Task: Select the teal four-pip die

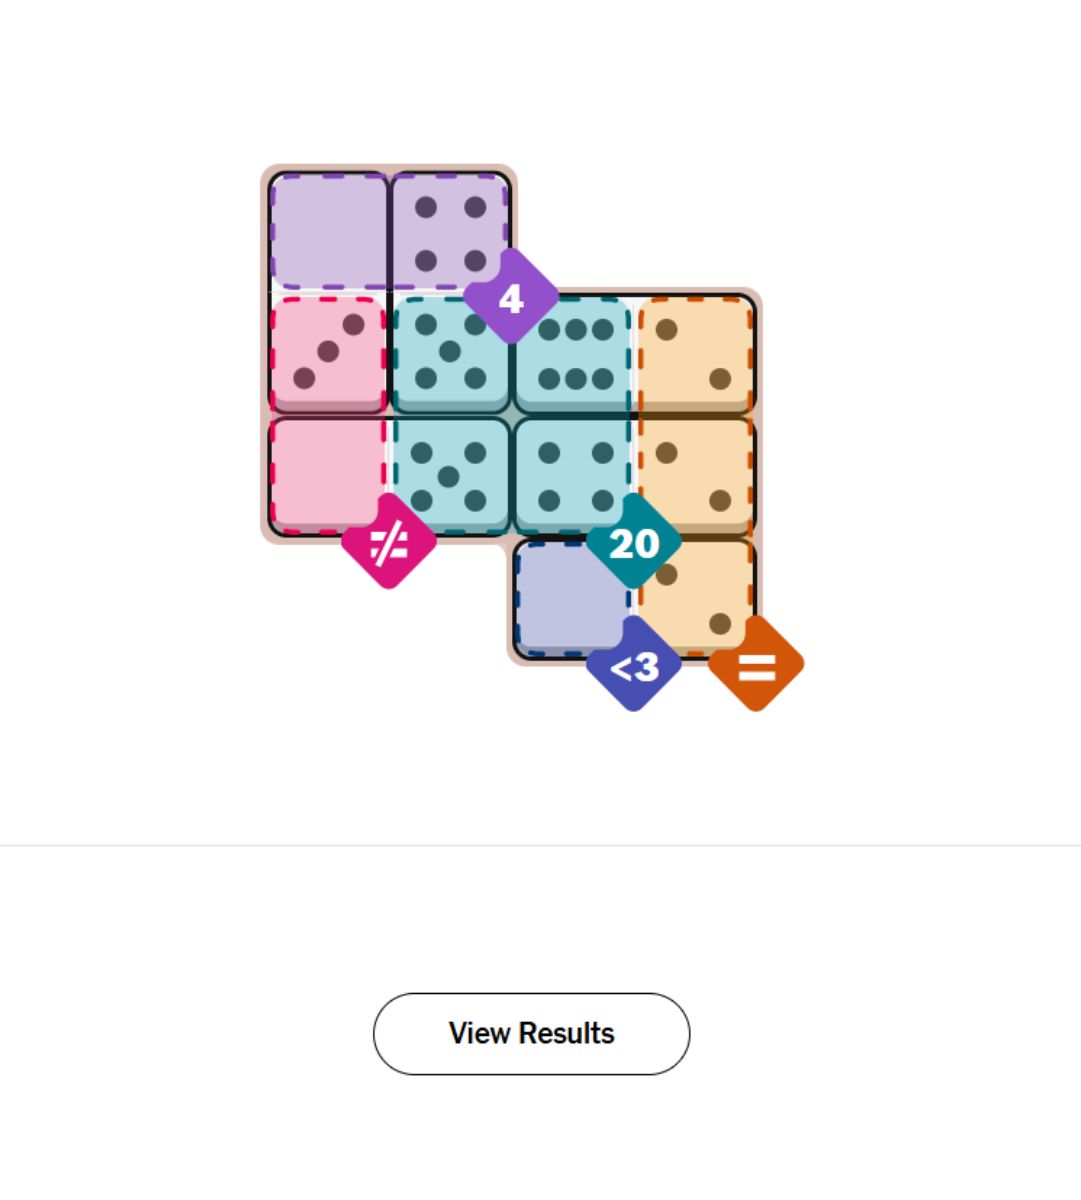Action: pyautogui.click(x=573, y=476)
